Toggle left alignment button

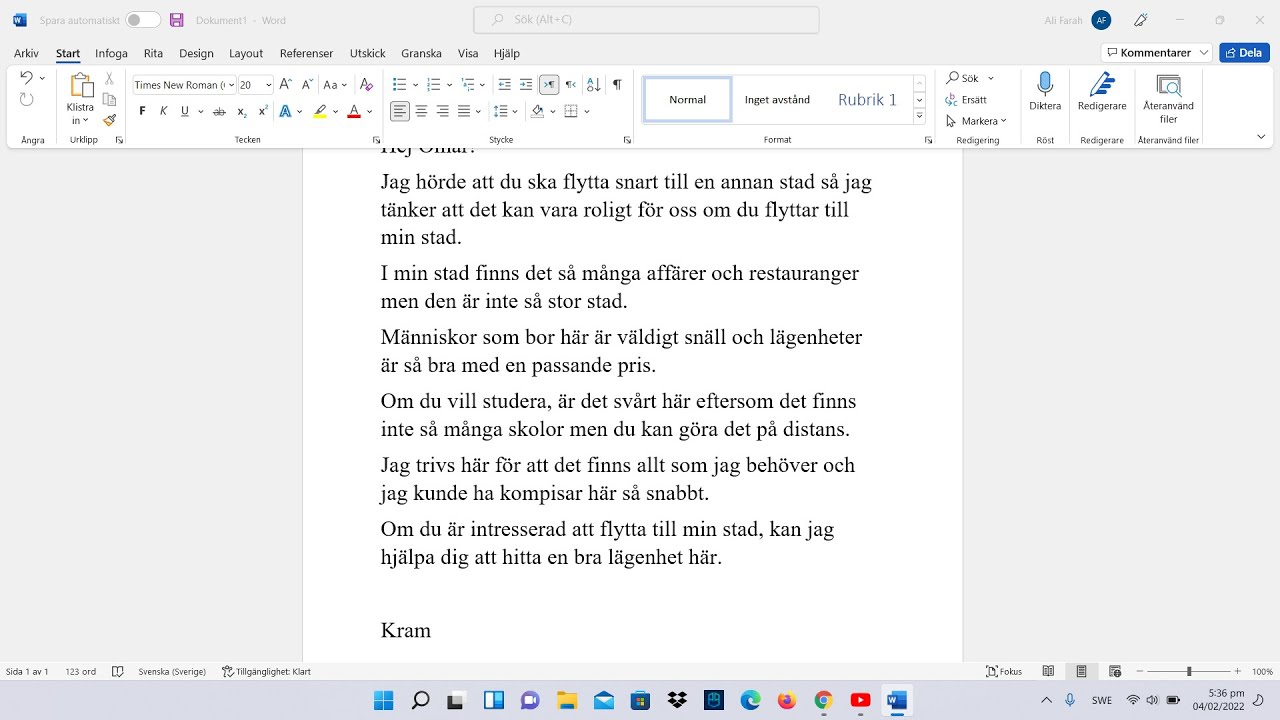pos(400,111)
